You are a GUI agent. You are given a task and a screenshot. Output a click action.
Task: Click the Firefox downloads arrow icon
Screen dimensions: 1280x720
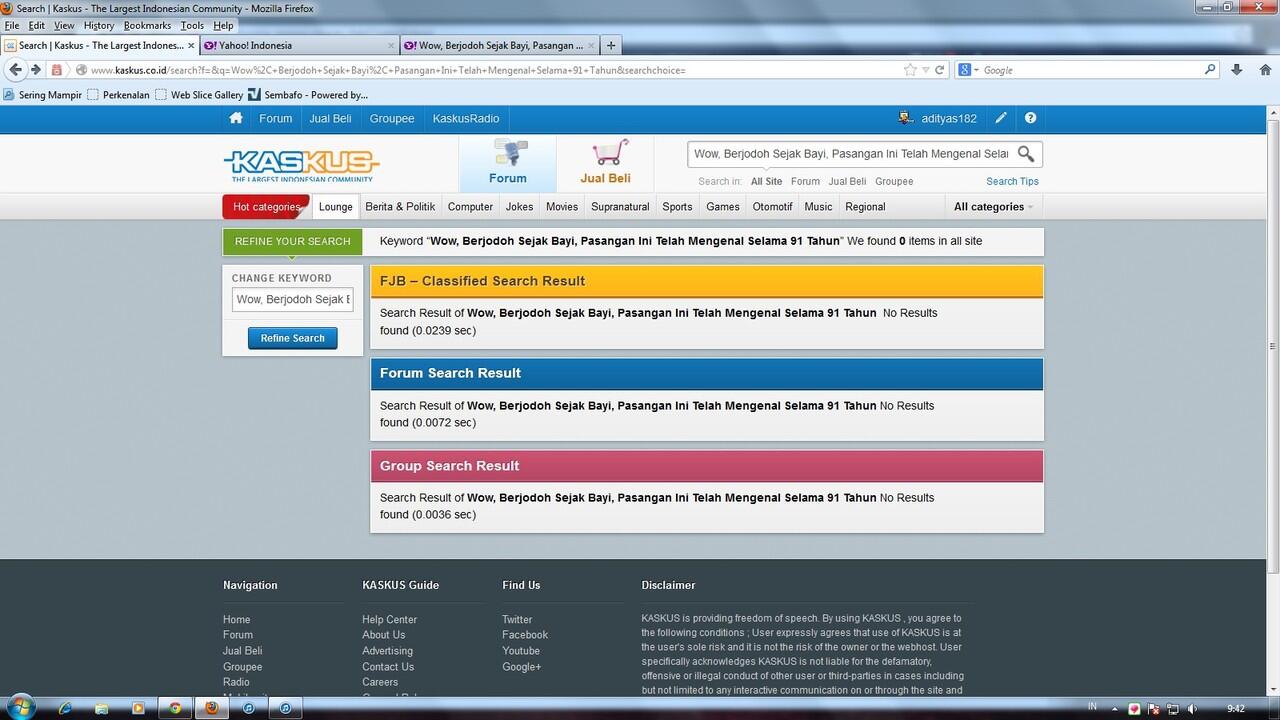(x=1237, y=70)
